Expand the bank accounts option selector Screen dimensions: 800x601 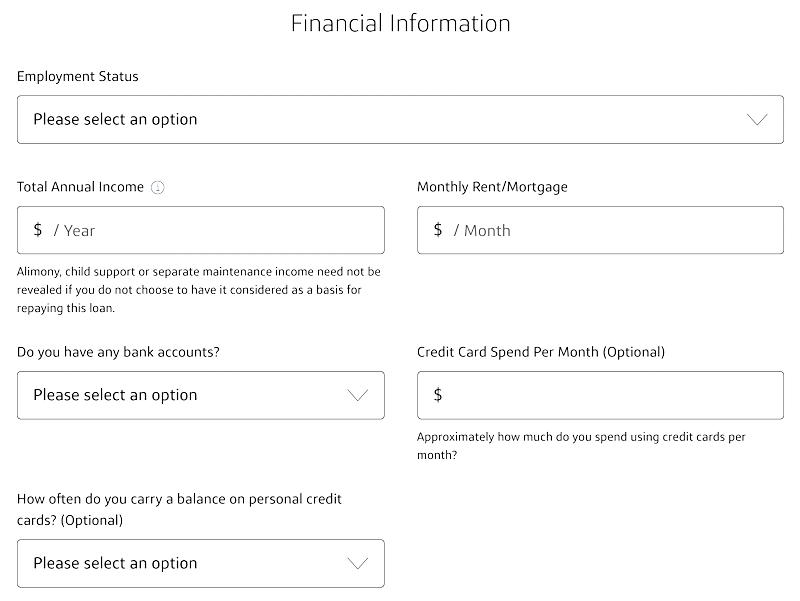point(201,395)
